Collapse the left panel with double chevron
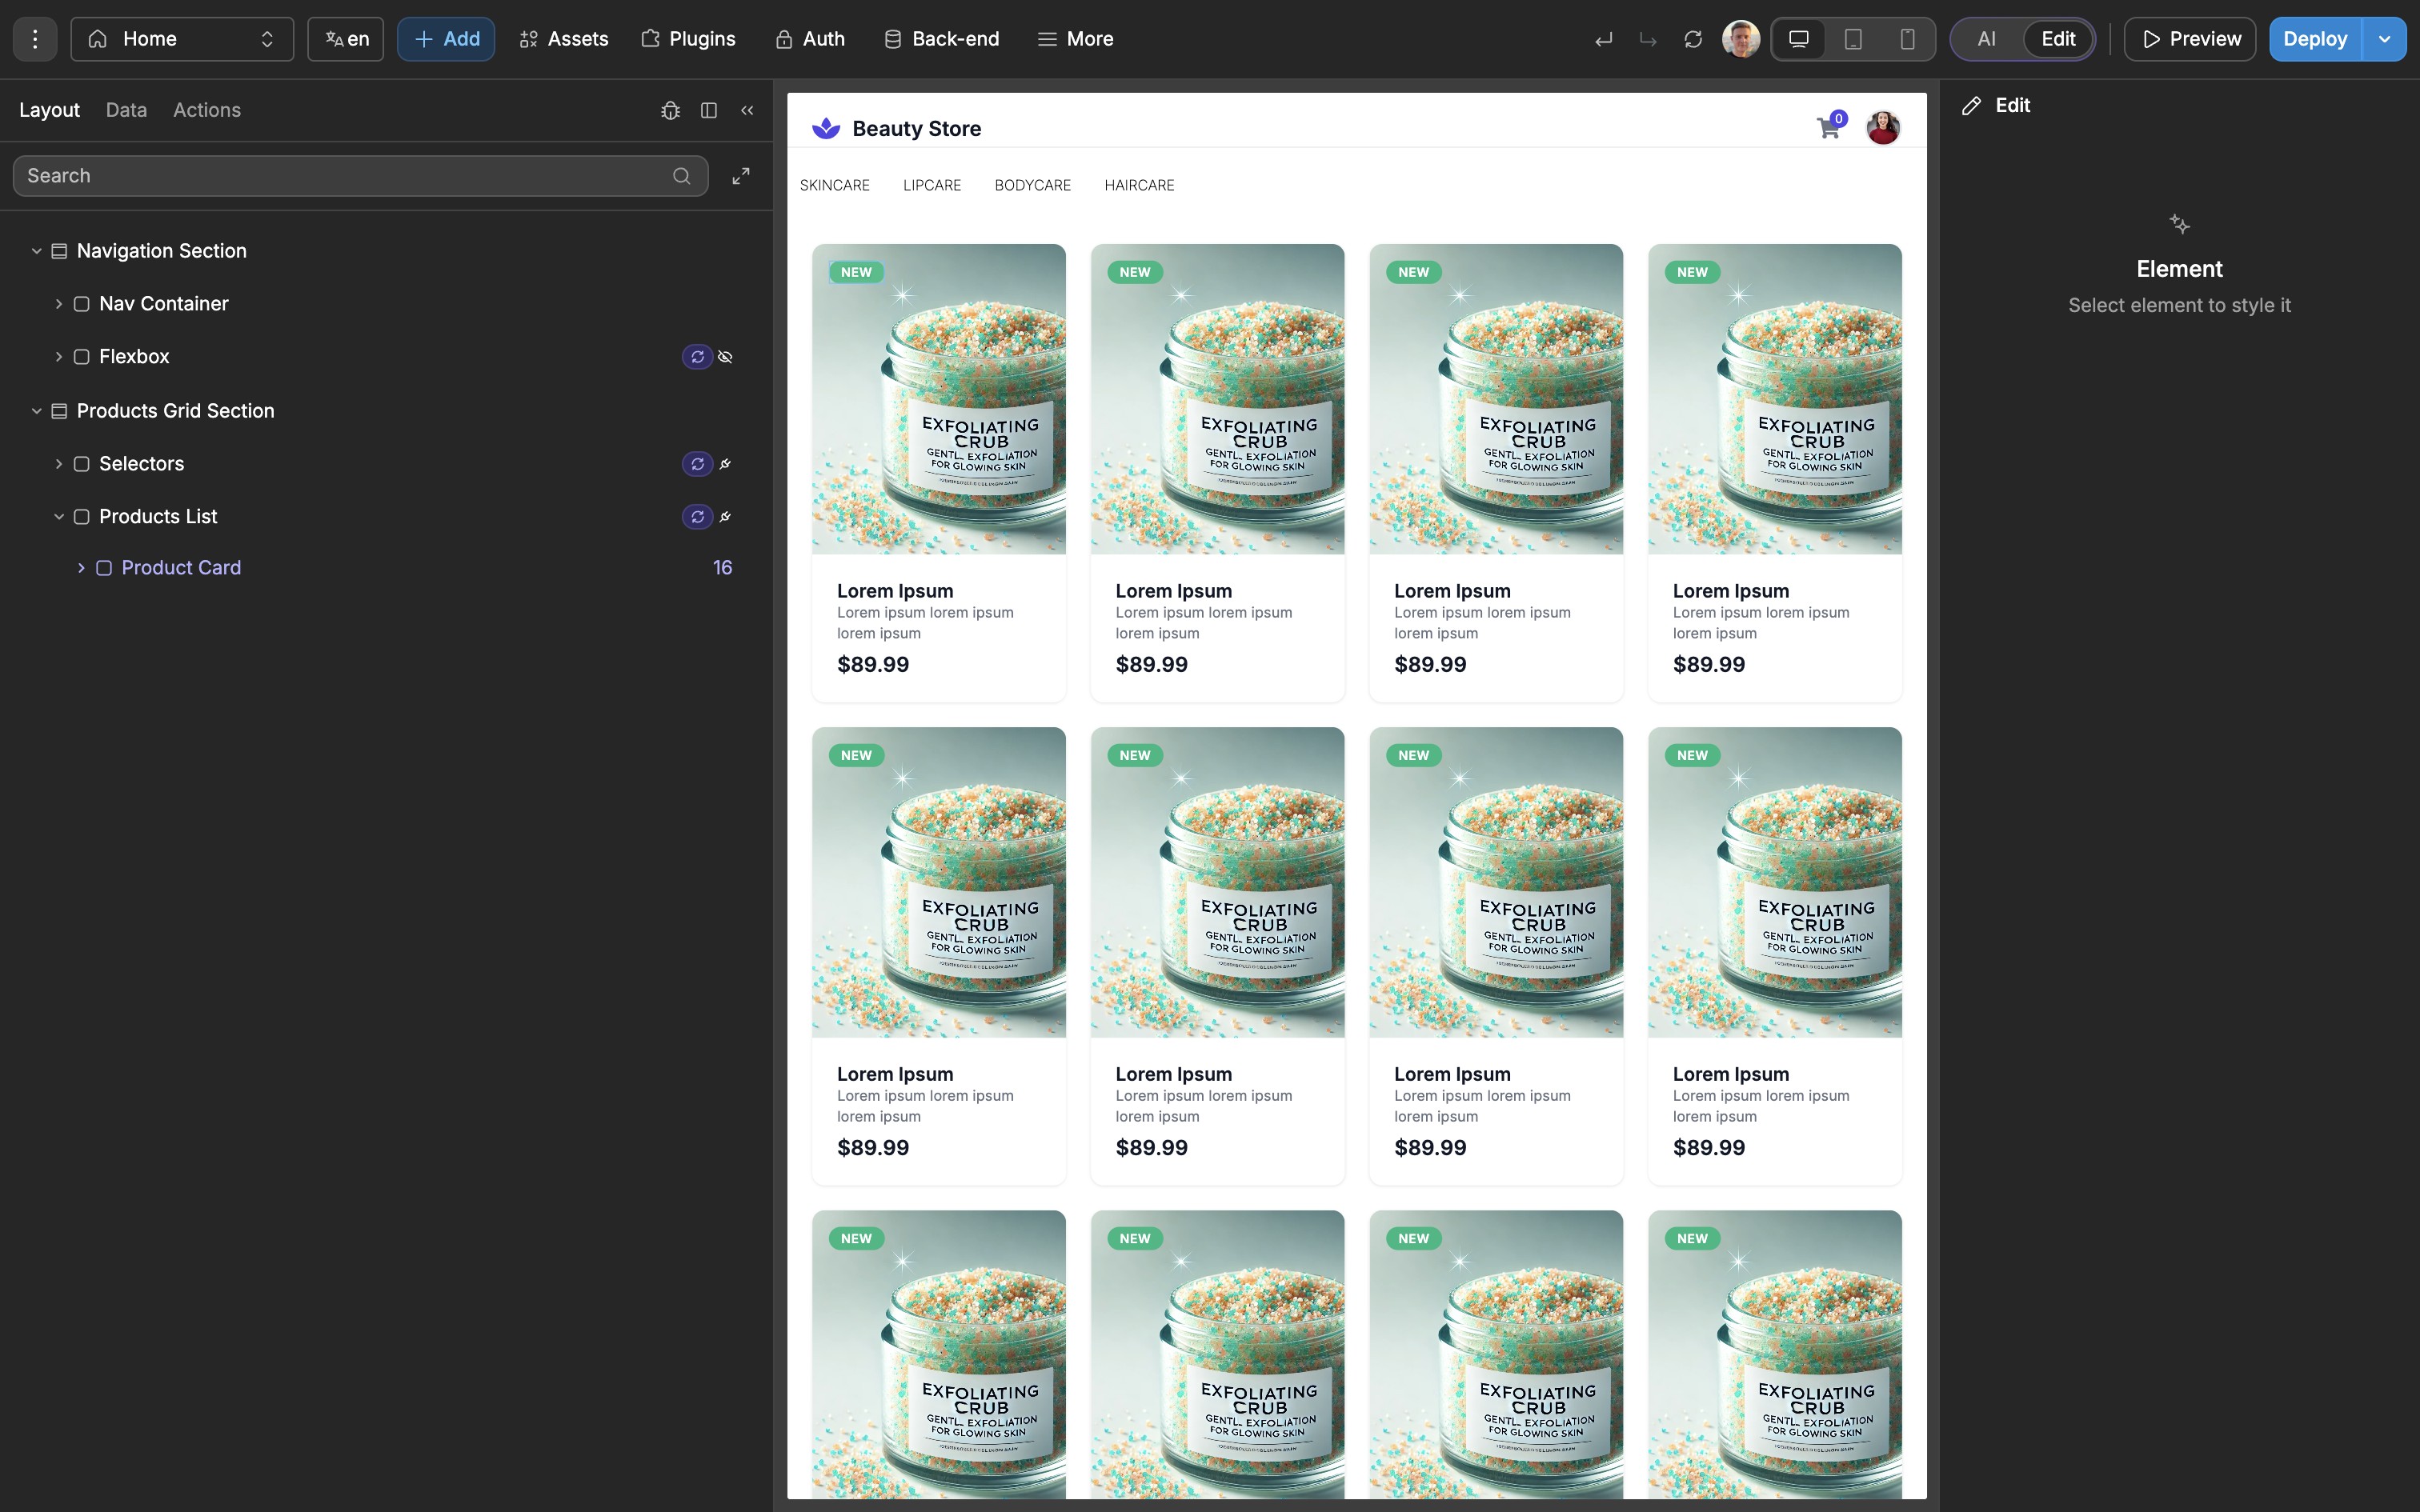The image size is (2420, 1512). coord(747,110)
